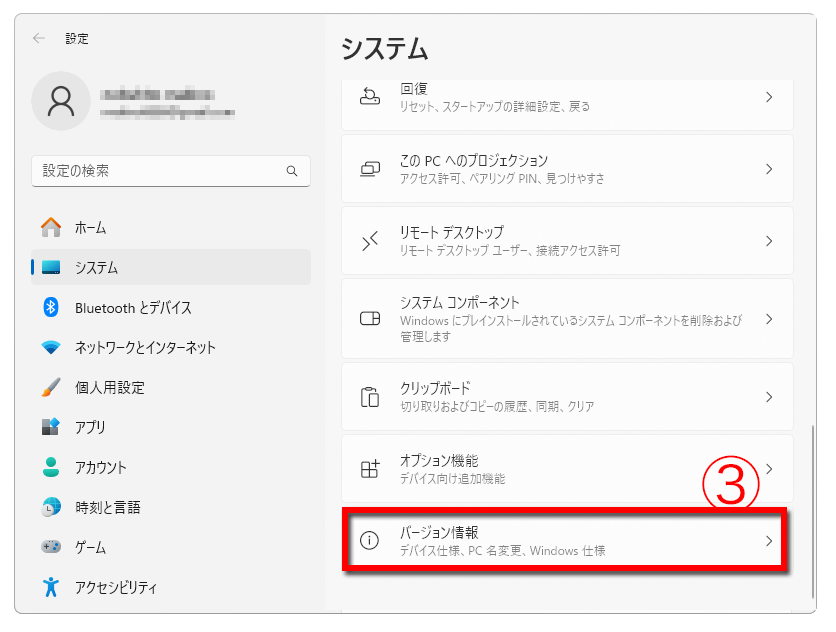Image resolution: width=836 pixels, height=632 pixels.
Task: Click the Bluetooth icon in sidebar
Action: (x=51, y=308)
